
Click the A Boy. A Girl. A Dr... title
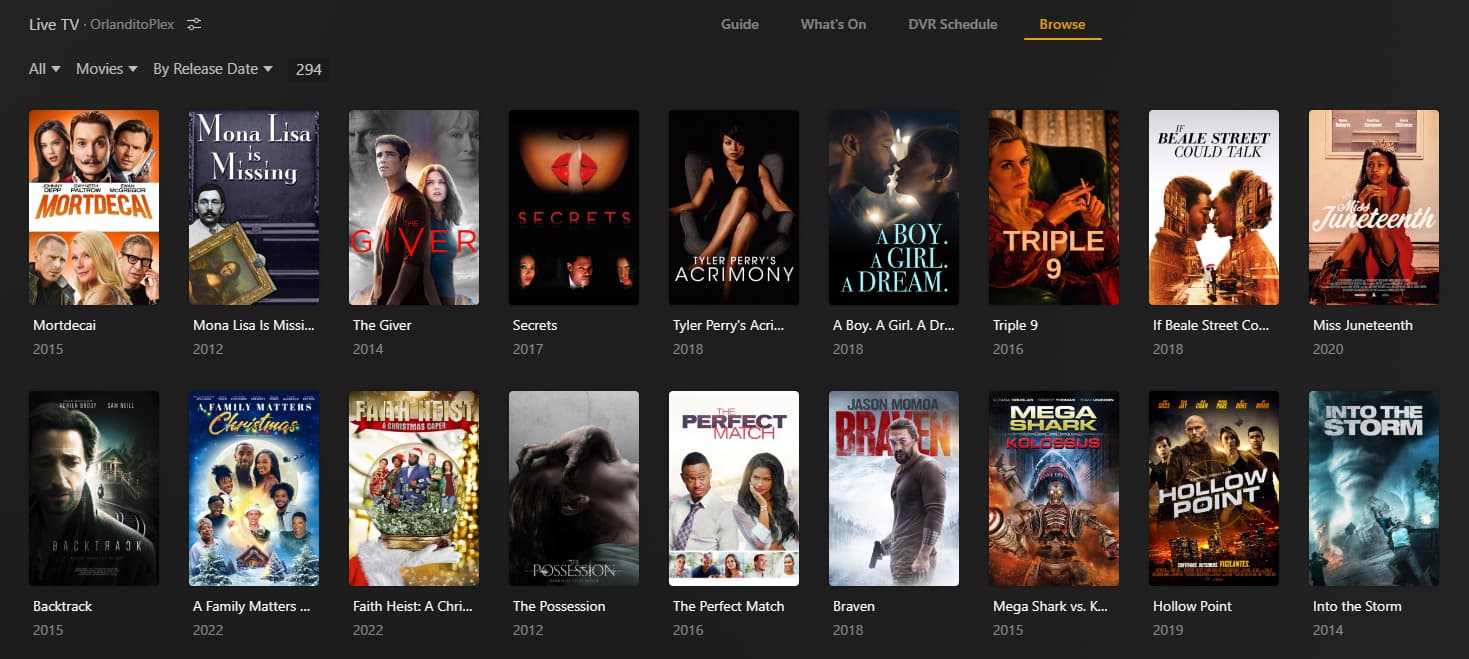coord(892,325)
